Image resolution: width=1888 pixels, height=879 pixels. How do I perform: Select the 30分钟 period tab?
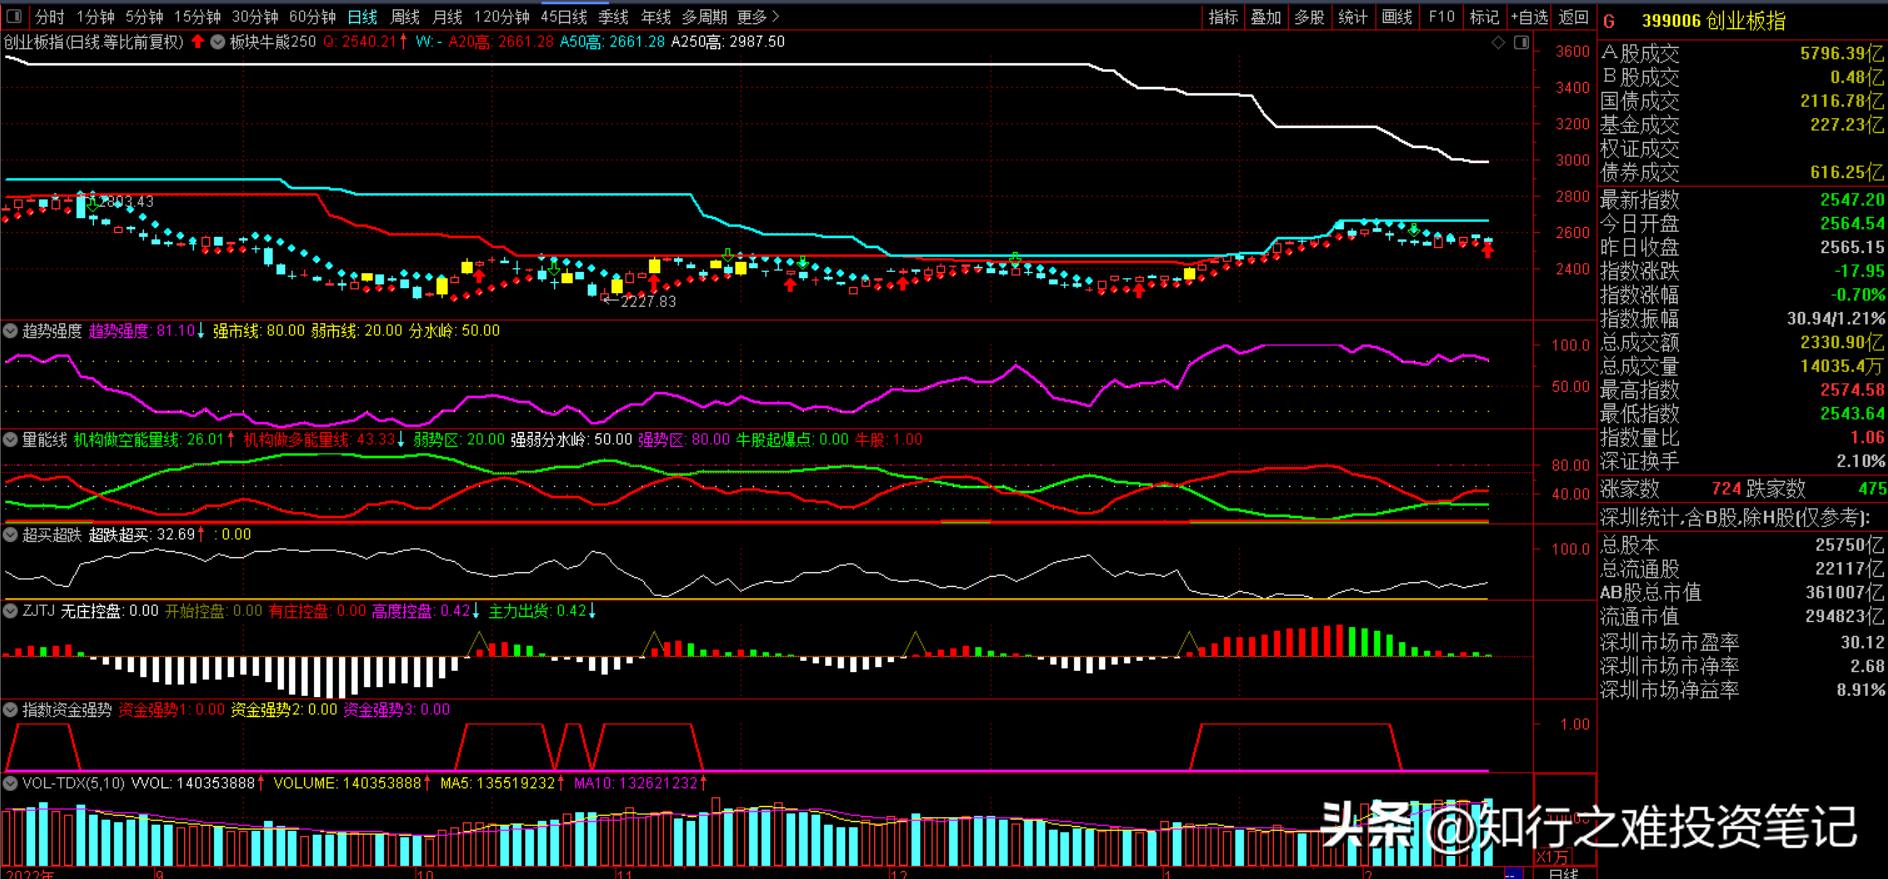click(x=255, y=17)
